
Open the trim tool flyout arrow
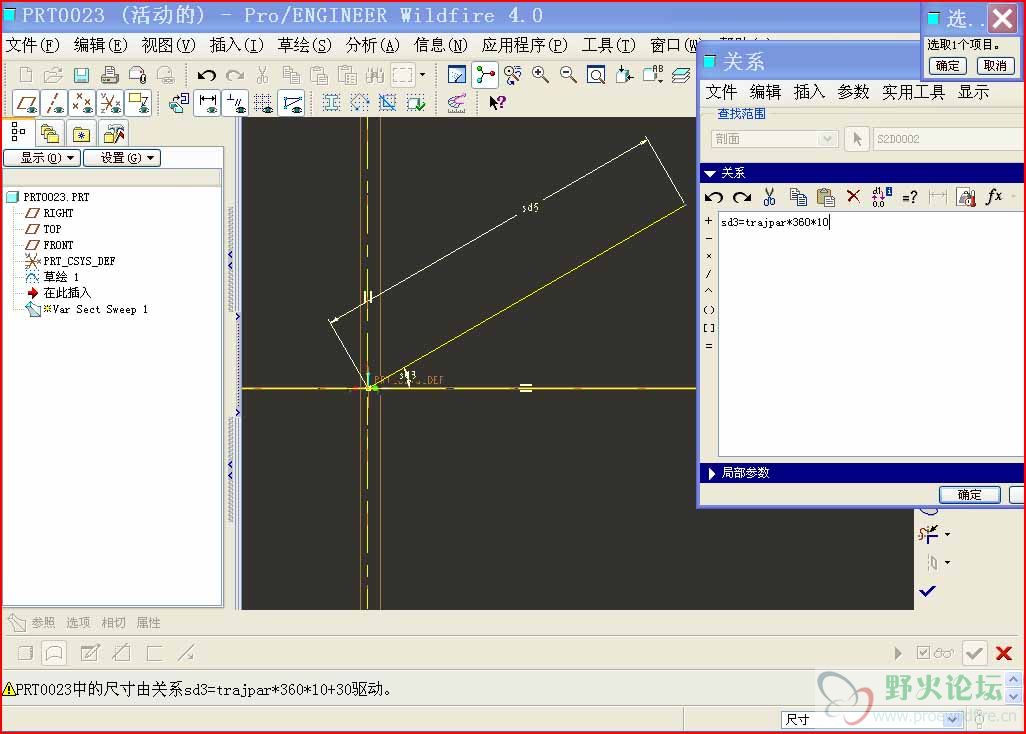tap(947, 534)
